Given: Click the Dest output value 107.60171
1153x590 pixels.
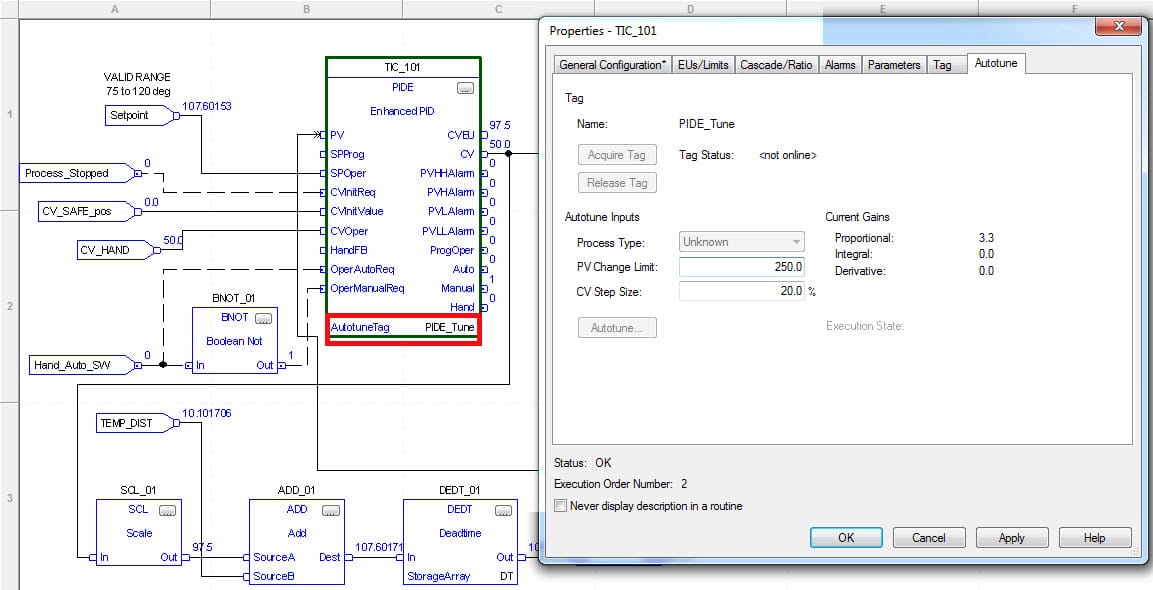Looking at the screenshot, I should tap(379, 547).
